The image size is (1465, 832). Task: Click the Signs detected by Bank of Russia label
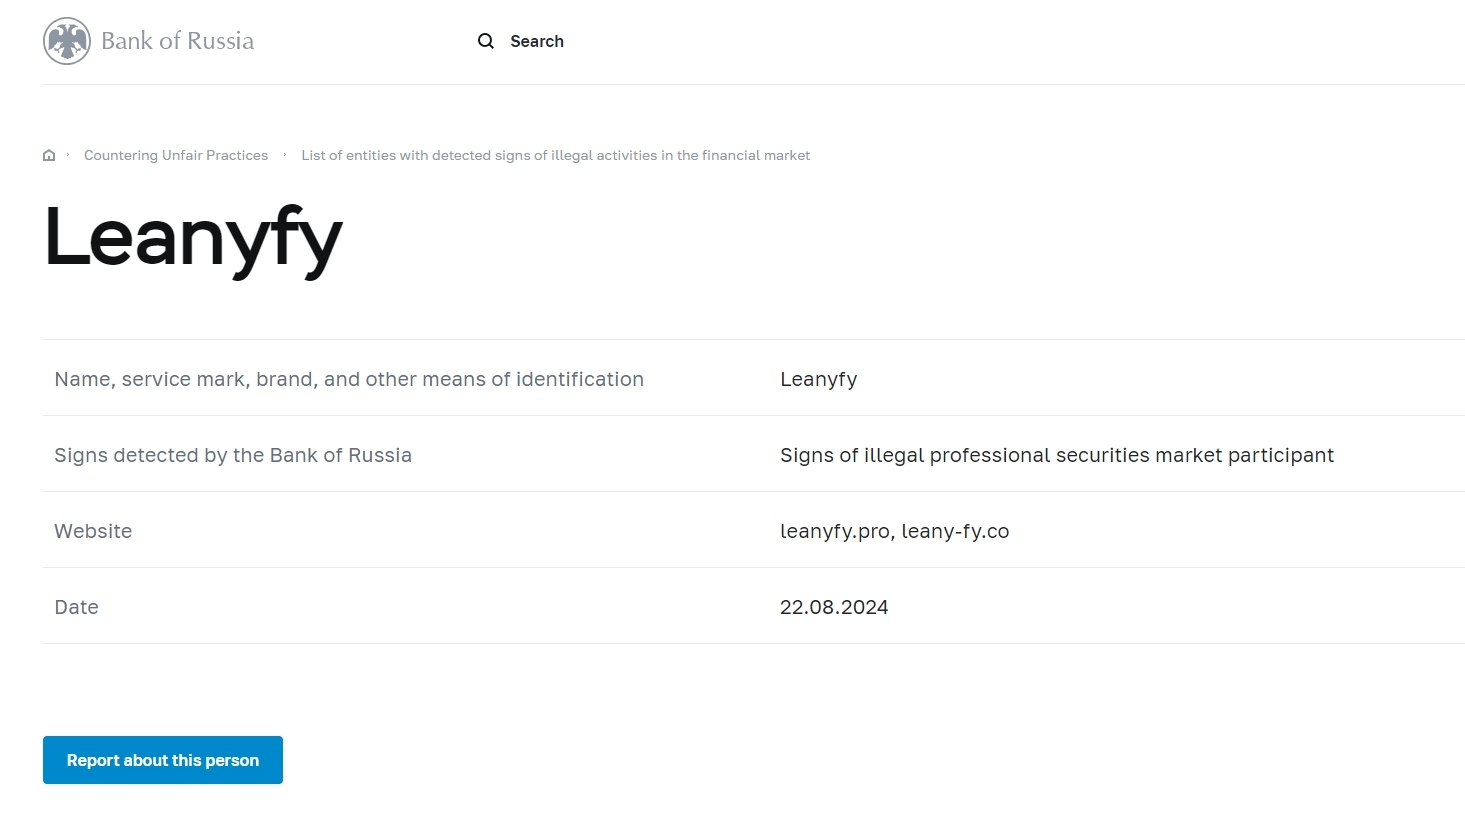coord(233,455)
